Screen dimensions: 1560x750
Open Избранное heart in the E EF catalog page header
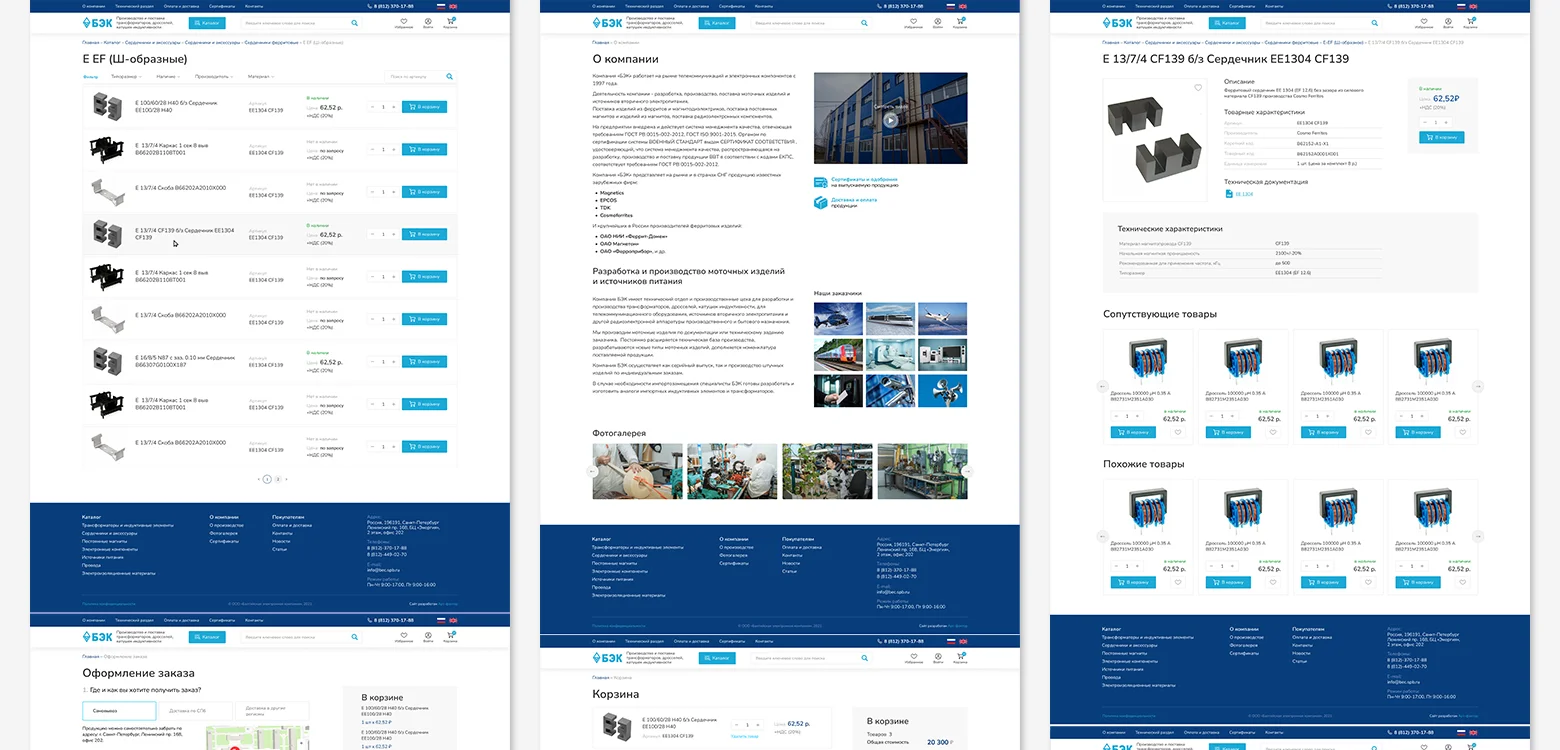pyautogui.click(x=404, y=20)
